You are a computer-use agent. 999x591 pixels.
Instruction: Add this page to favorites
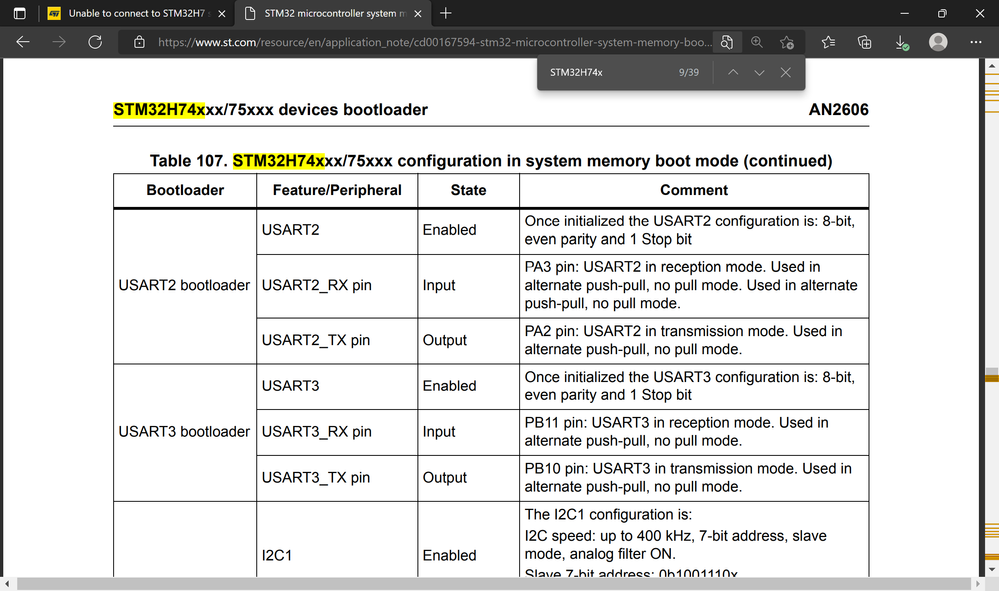[787, 42]
